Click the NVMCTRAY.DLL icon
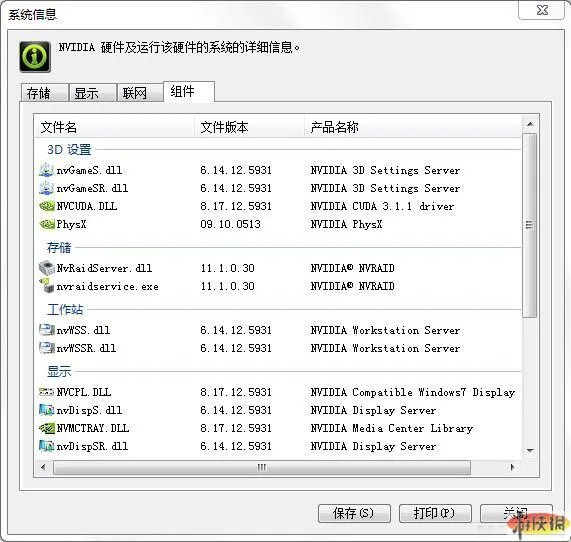The width and height of the screenshot is (571, 542). (x=47, y=428)
